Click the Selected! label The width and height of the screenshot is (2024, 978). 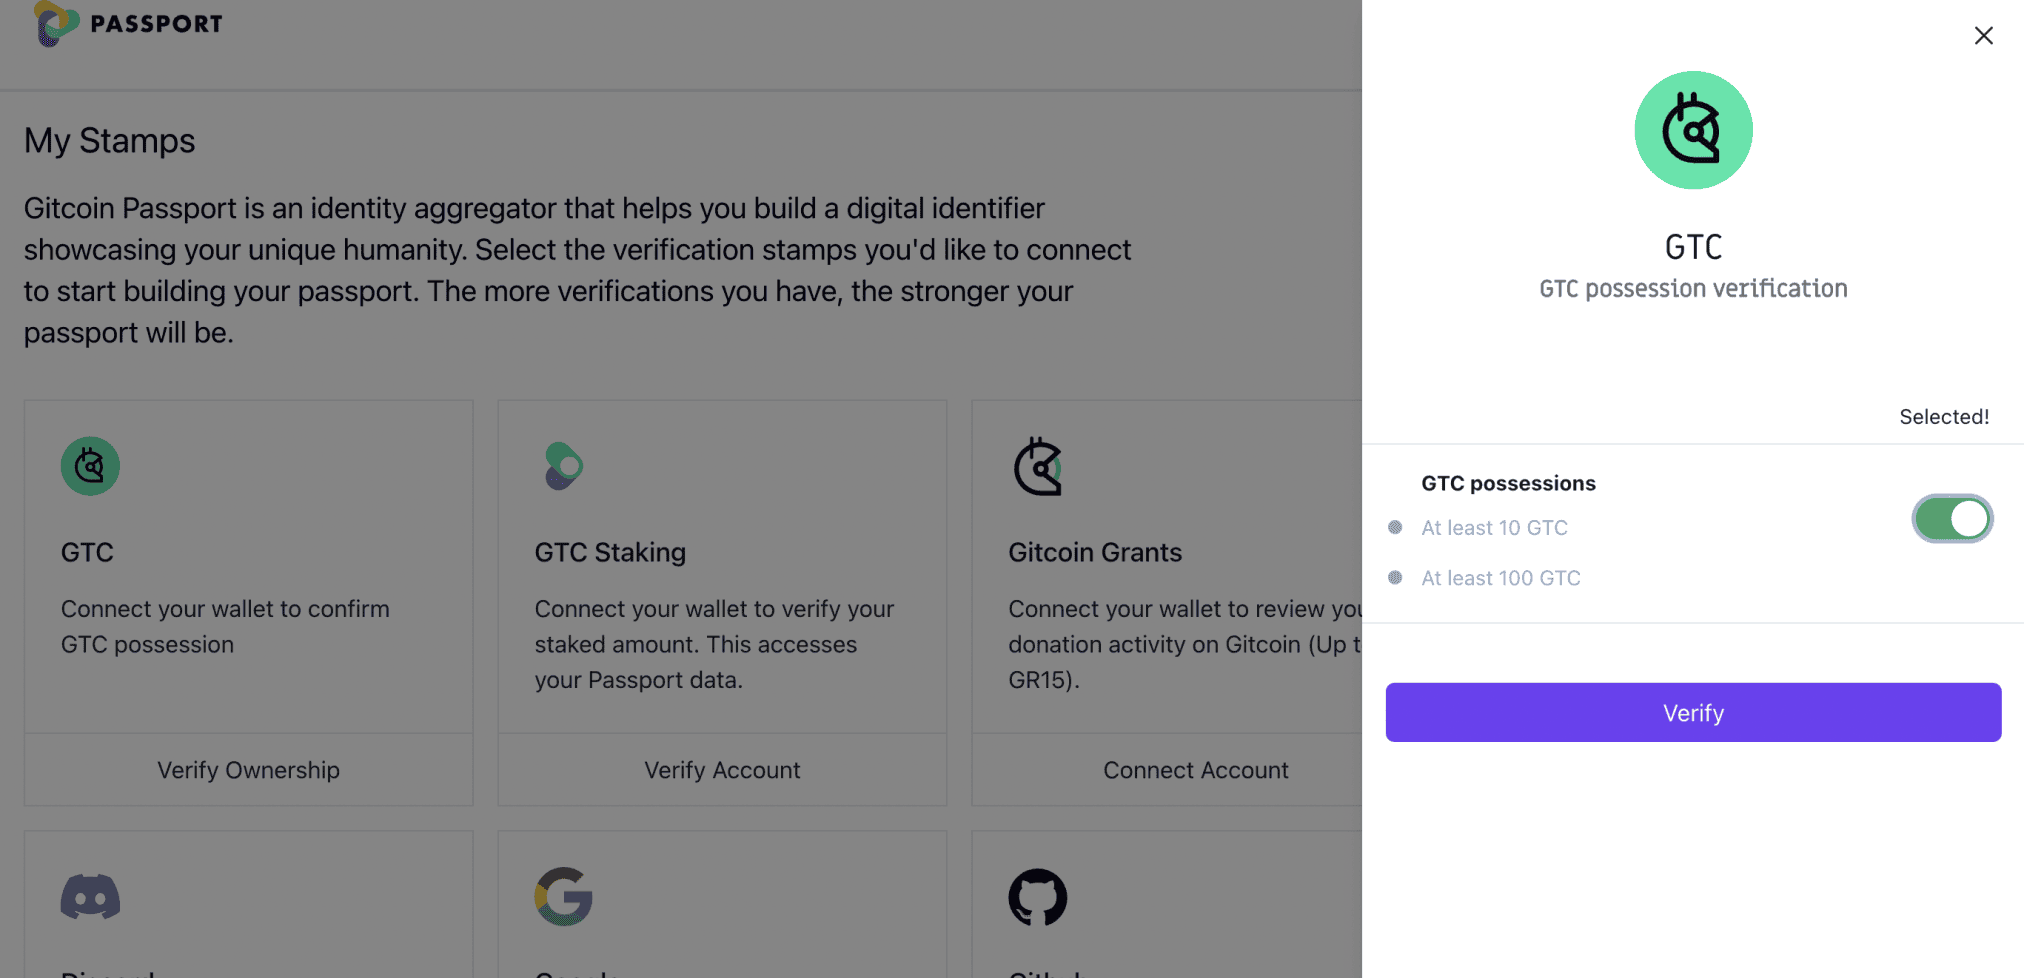[x=1944, y=417]
